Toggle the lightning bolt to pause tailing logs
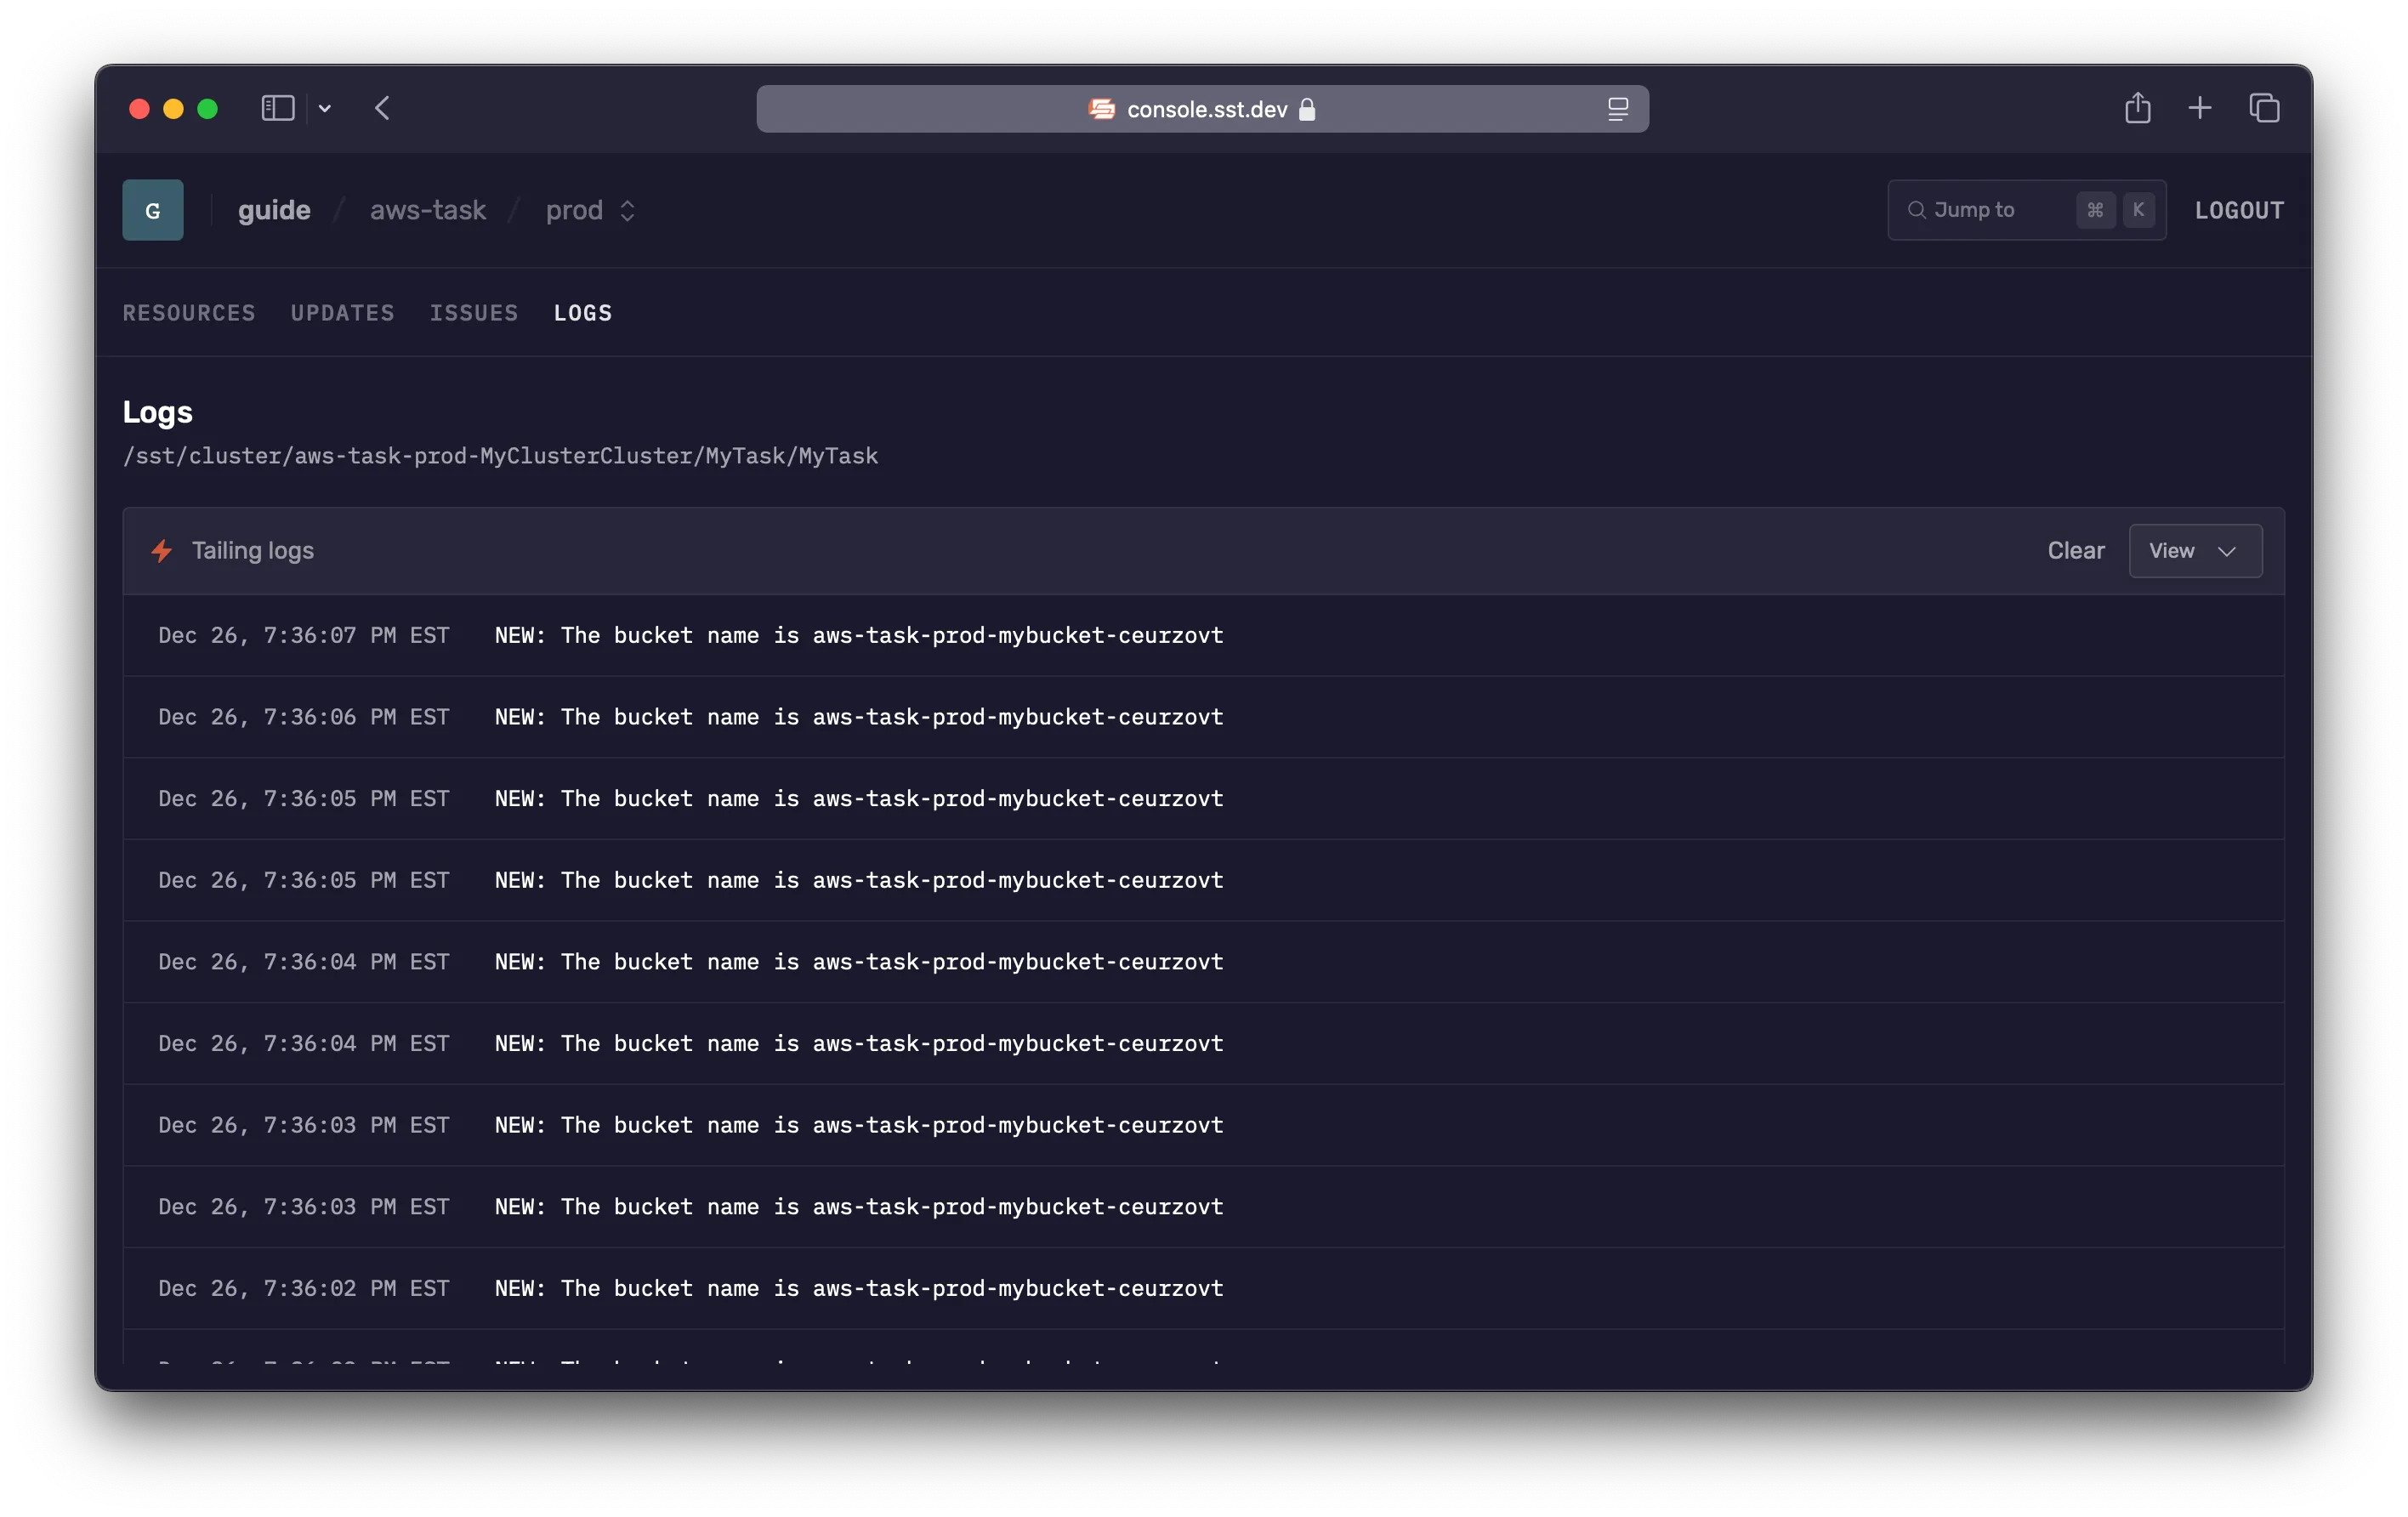This screenshot has height=1517, width=2408. (162, 550)
